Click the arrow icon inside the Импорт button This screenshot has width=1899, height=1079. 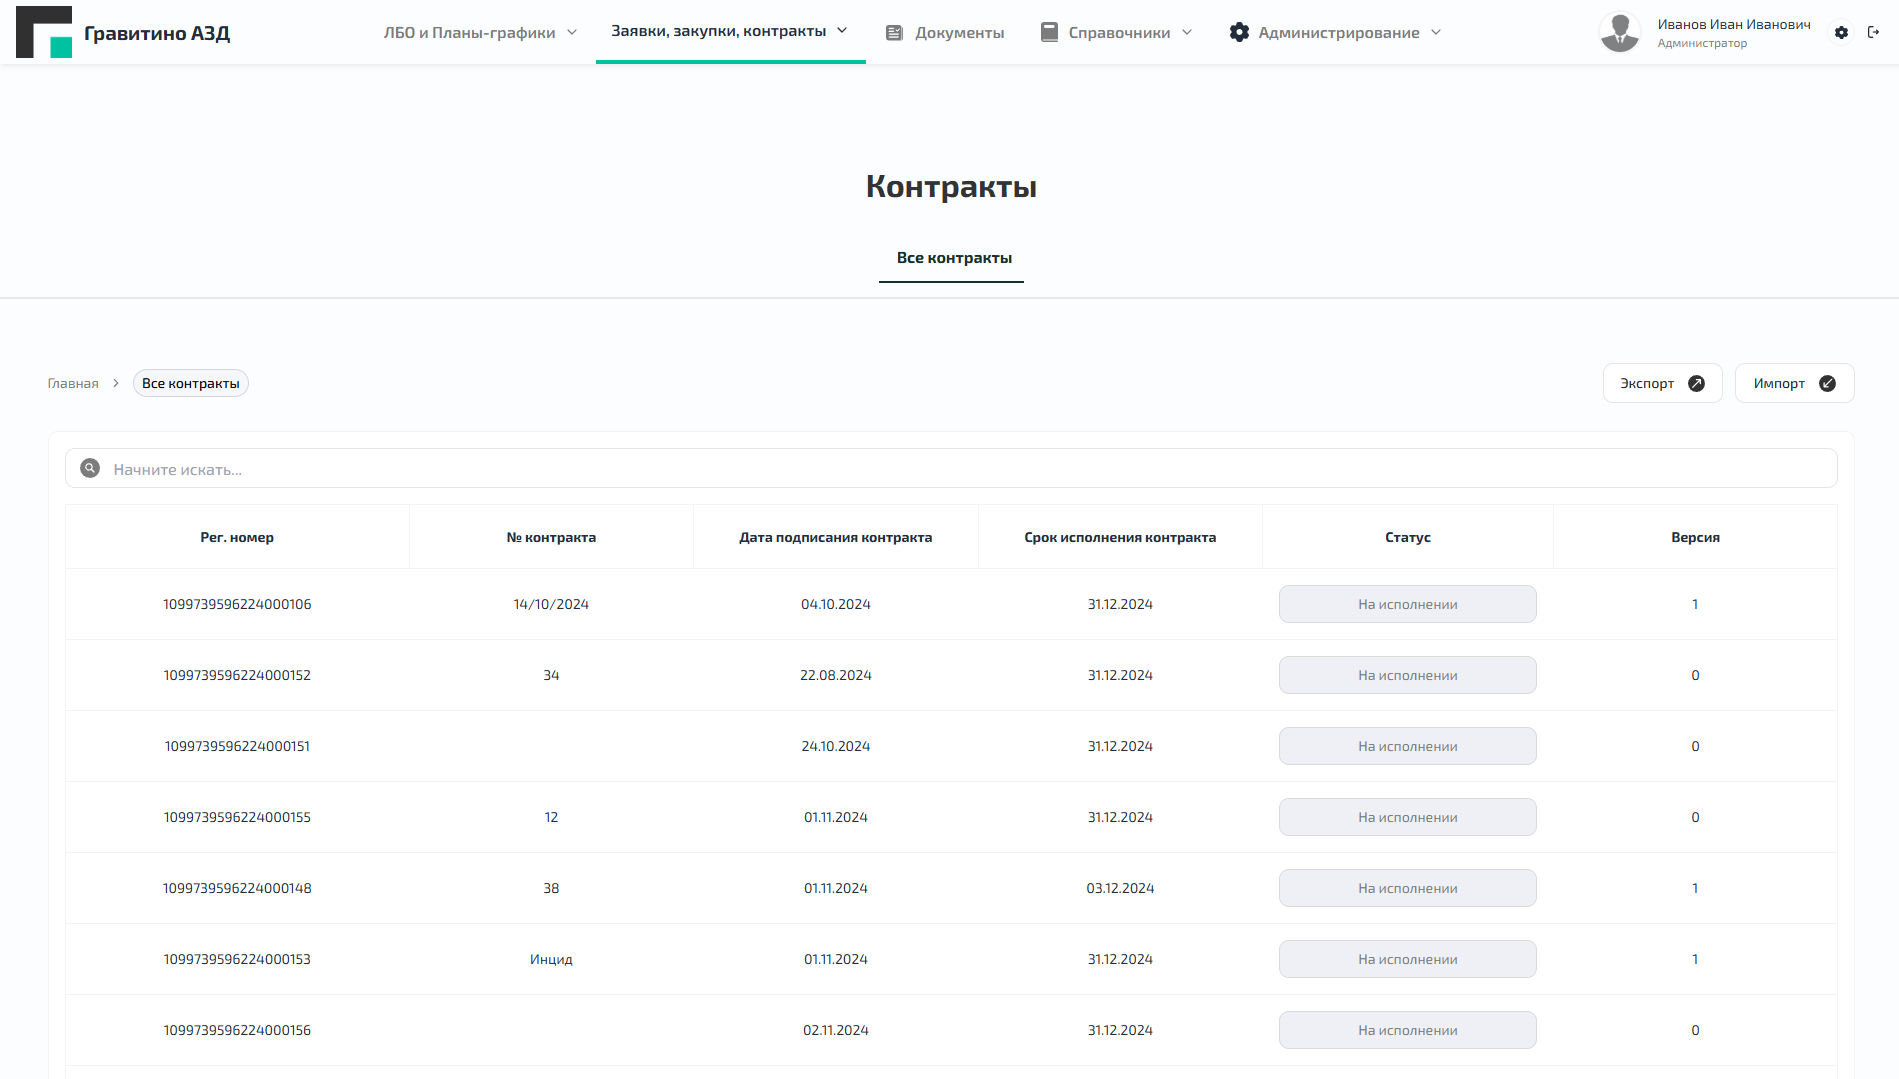click(1826, 383)
